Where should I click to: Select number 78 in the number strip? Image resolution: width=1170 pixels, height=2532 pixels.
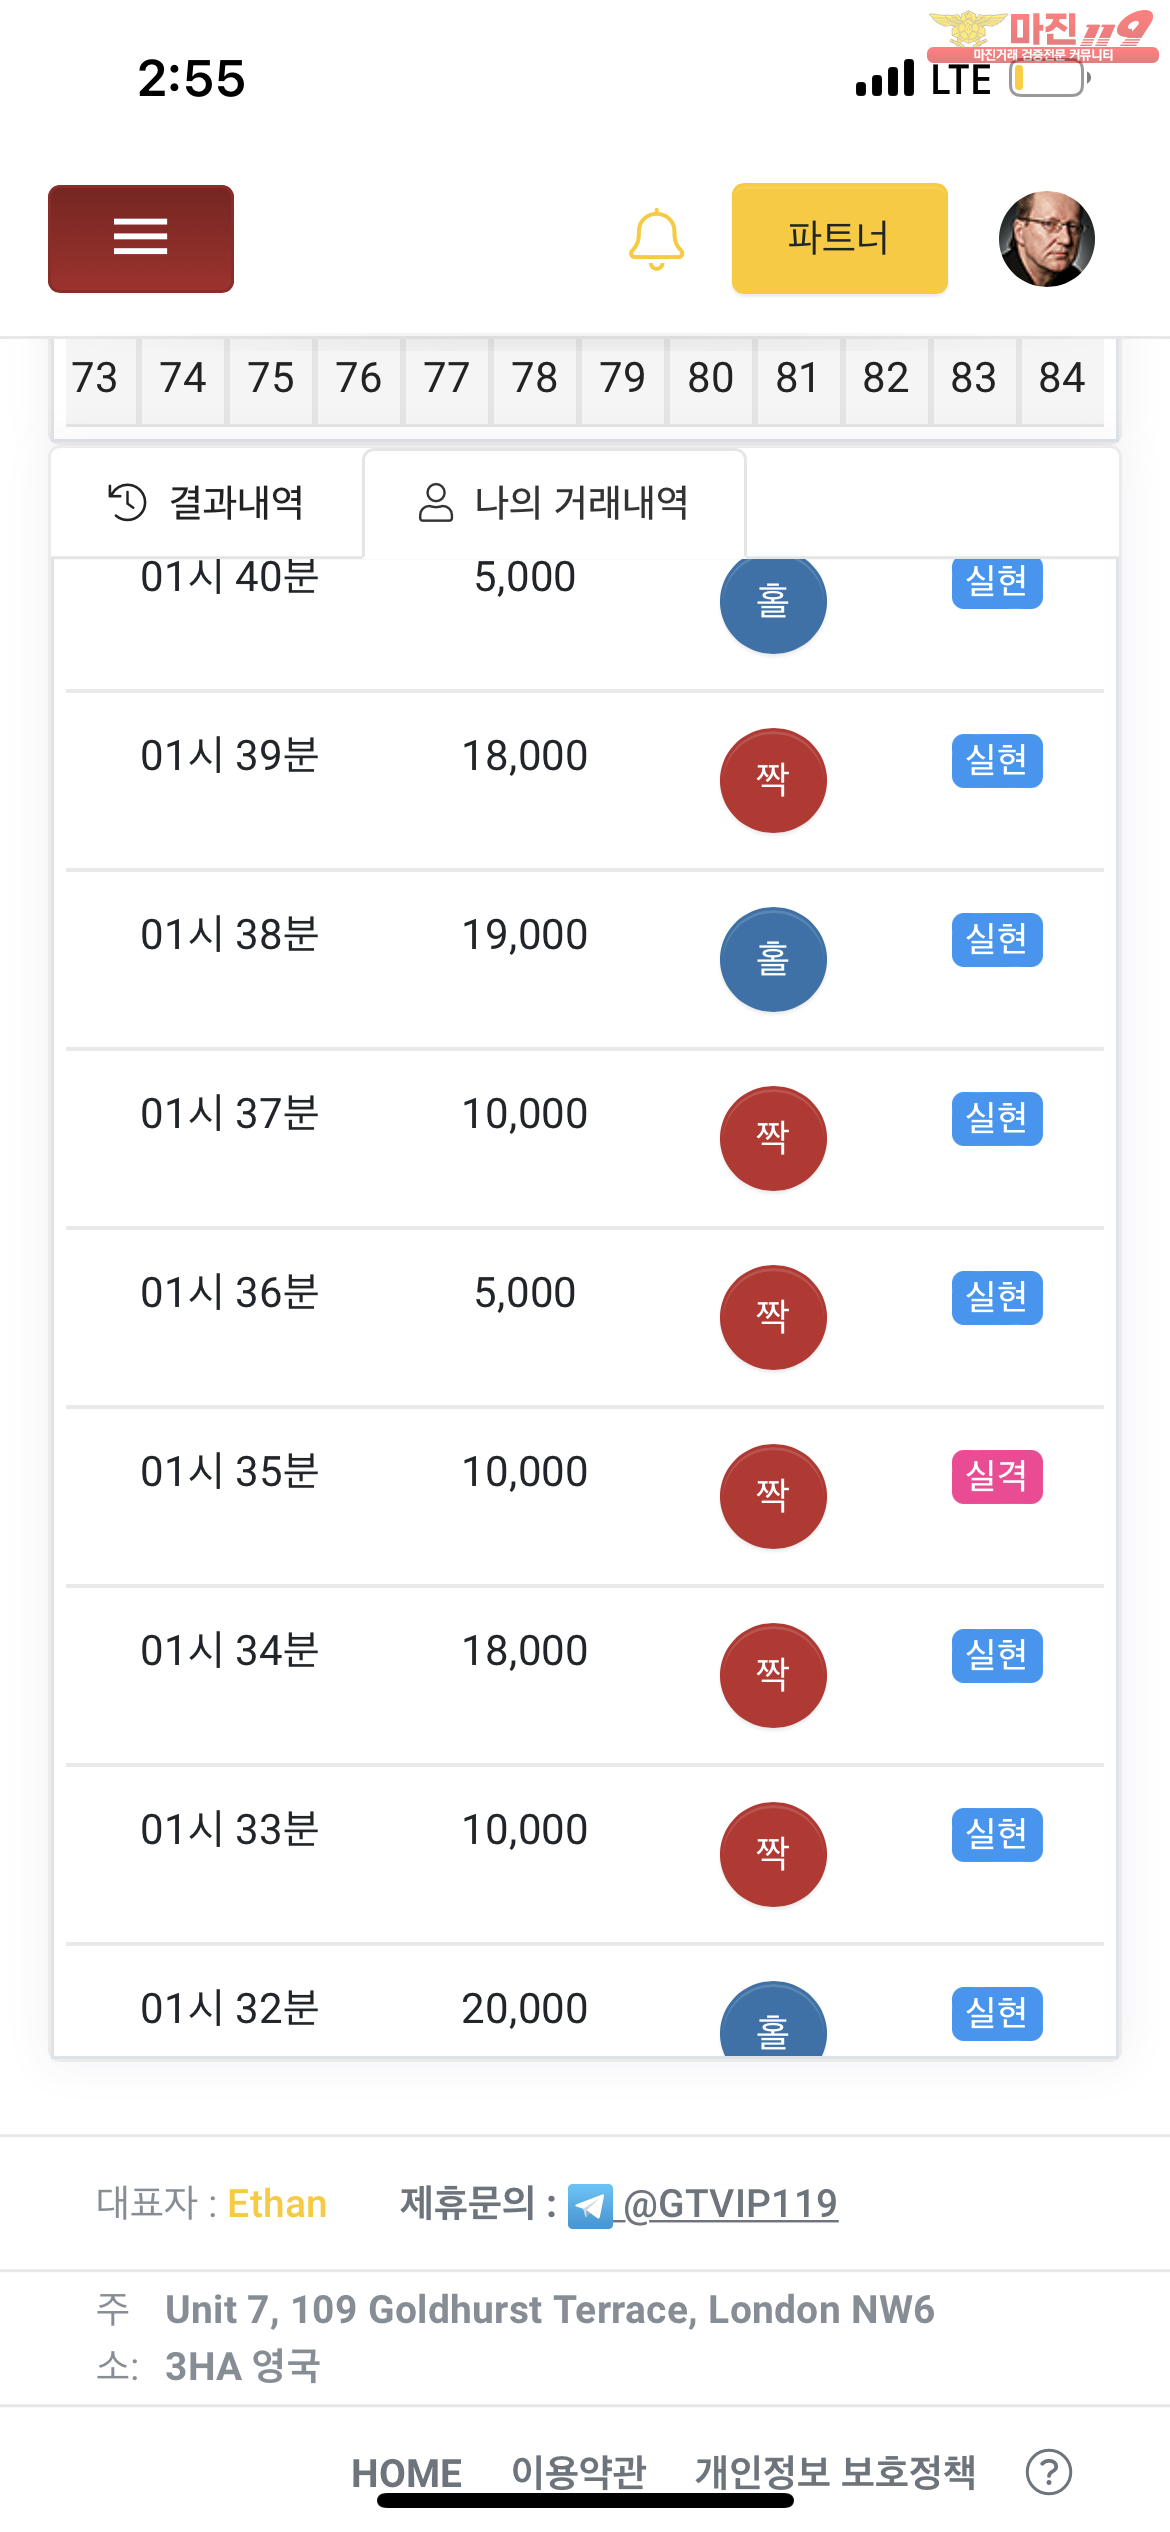click(534, 379)
